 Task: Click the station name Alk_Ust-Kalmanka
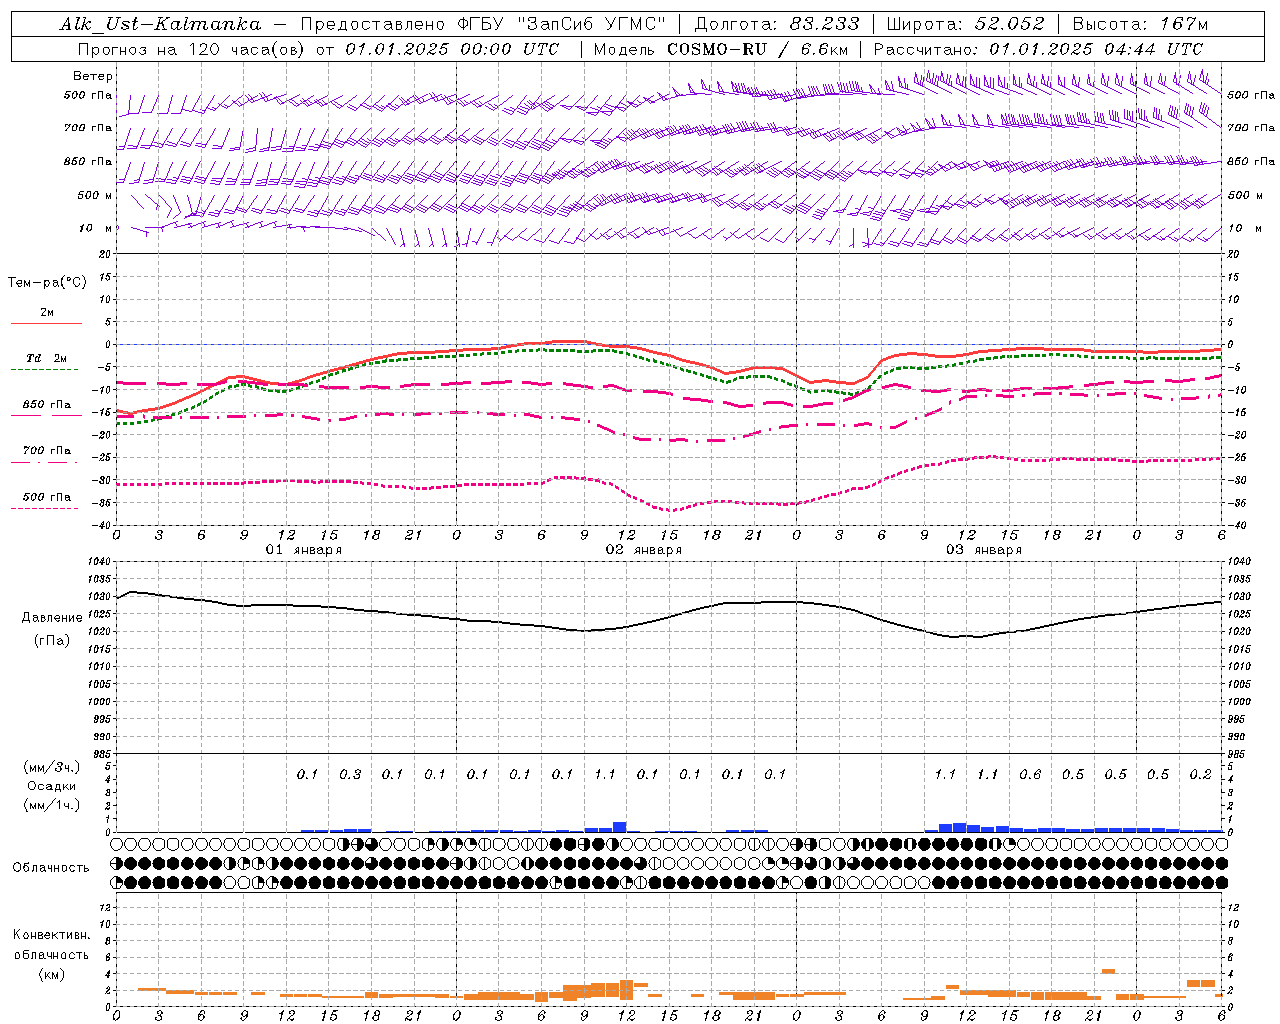[160, 24]
